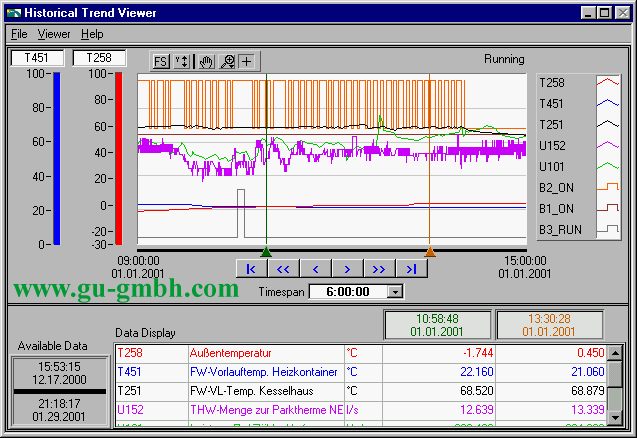Step forward one increment in time
Image resolution: width=637 pixels, height=438 pixels.
click(x=347, y=269)
